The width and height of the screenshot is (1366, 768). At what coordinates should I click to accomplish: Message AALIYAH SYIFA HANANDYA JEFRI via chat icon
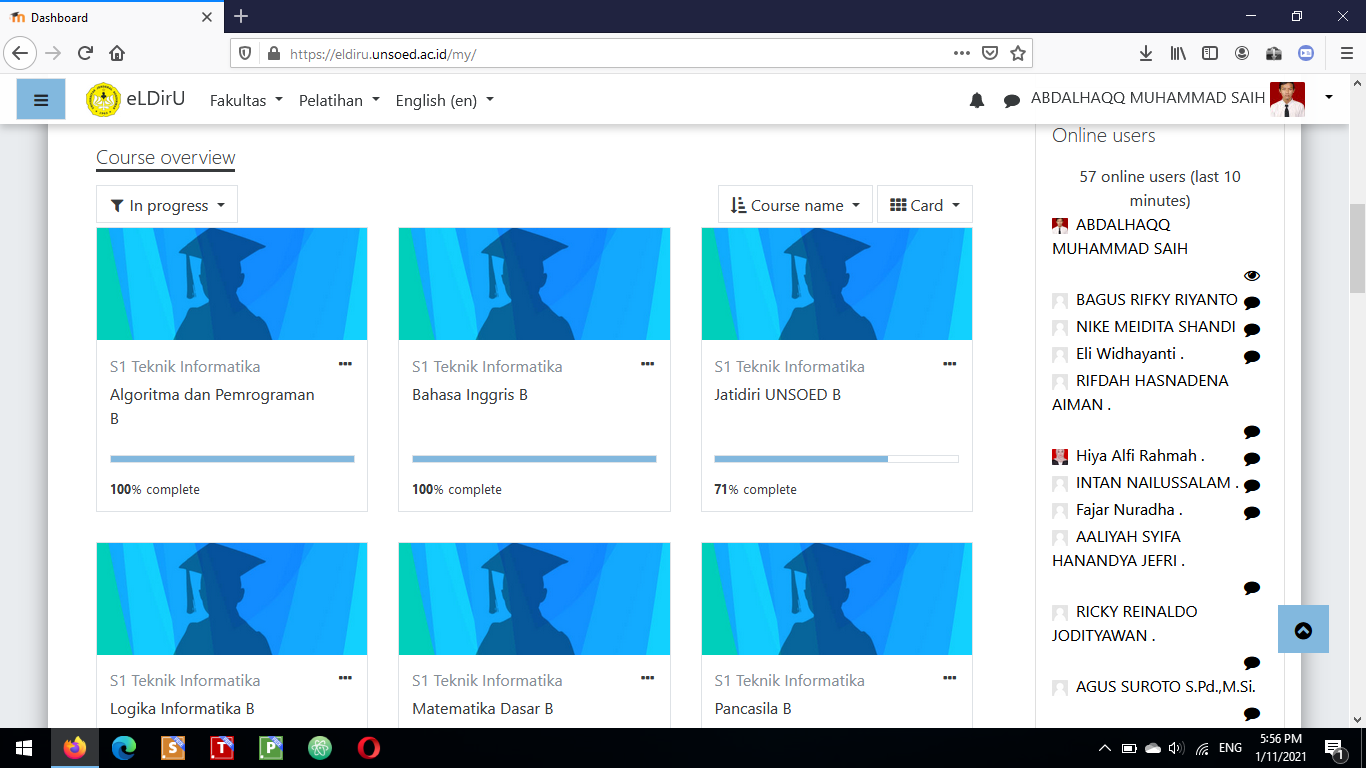click(1252, 588)
